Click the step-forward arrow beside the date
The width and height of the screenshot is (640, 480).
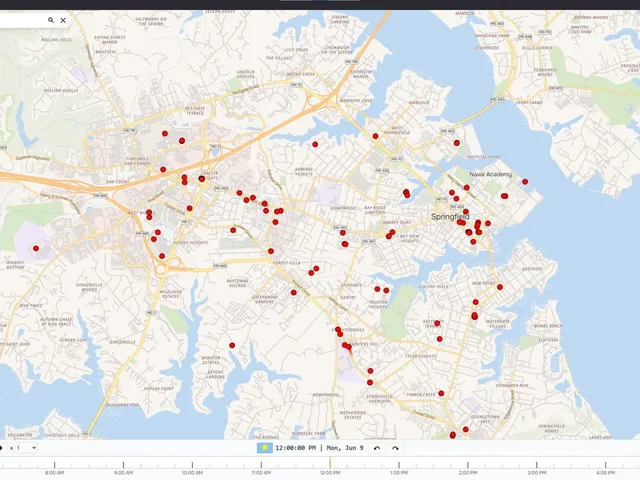(x=395, y=448)
